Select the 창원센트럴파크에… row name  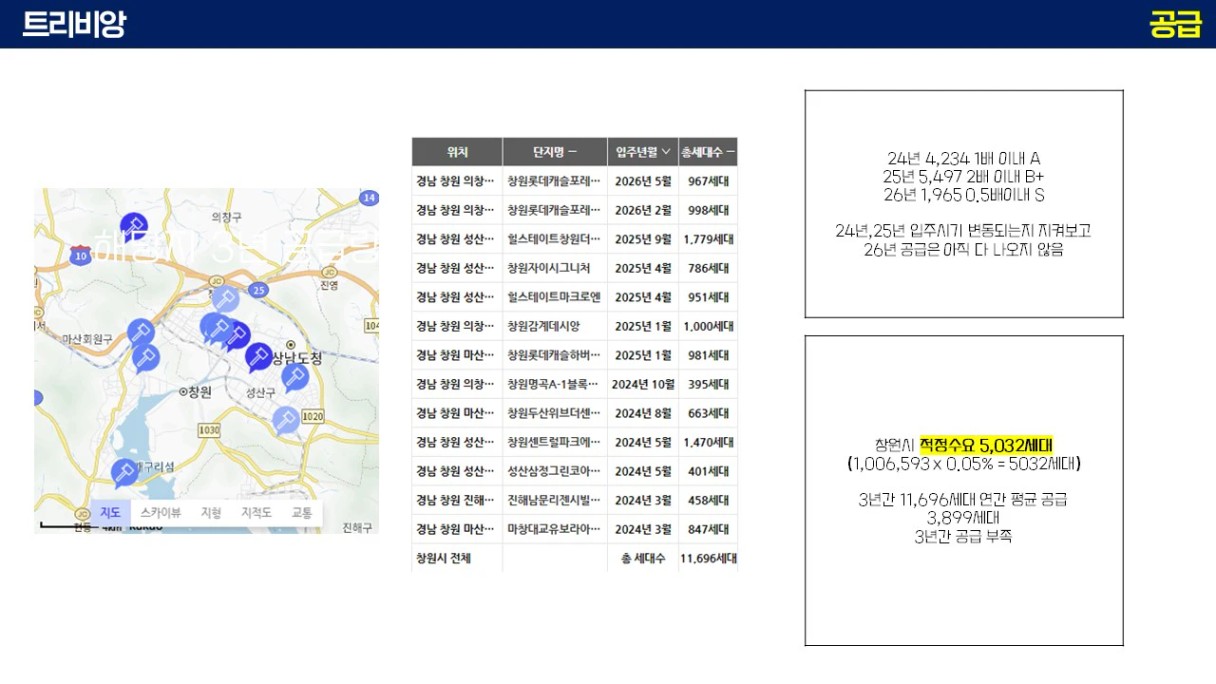[554, 442]
